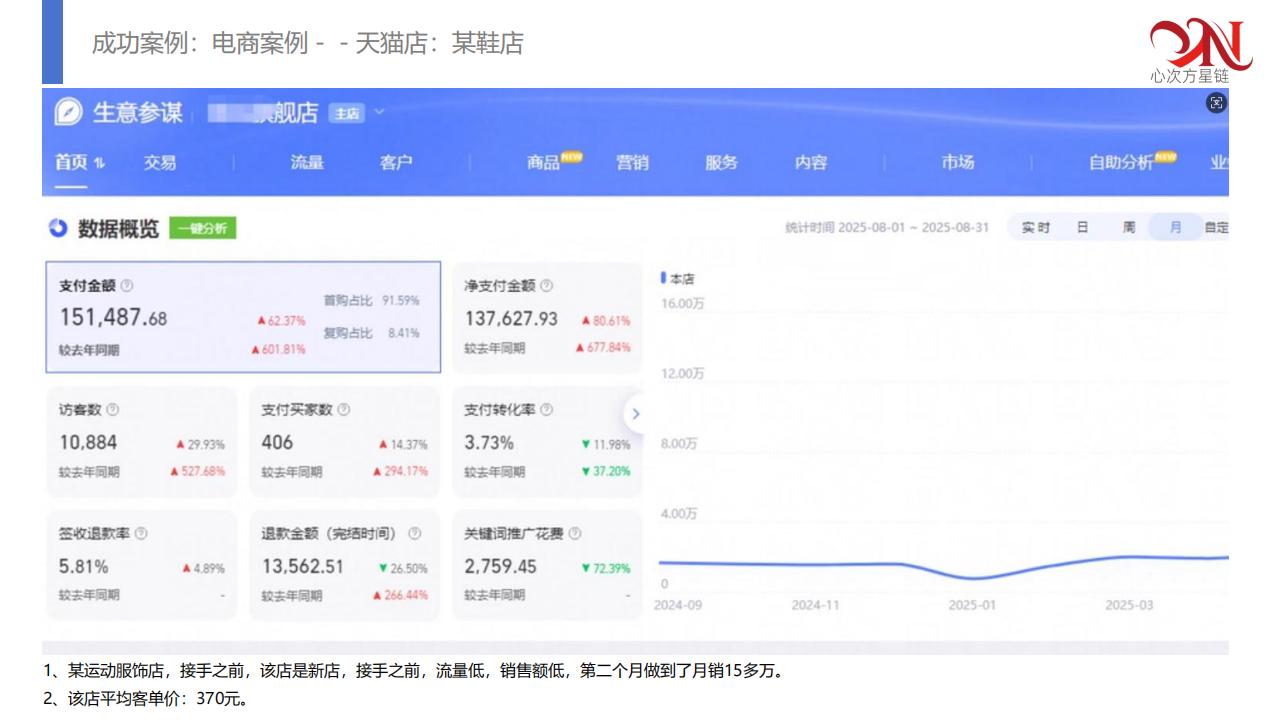The width and height of the screenshot is (1280, 720).
Task: Switch statistics period to 实时
Action: pos(1035,228)
